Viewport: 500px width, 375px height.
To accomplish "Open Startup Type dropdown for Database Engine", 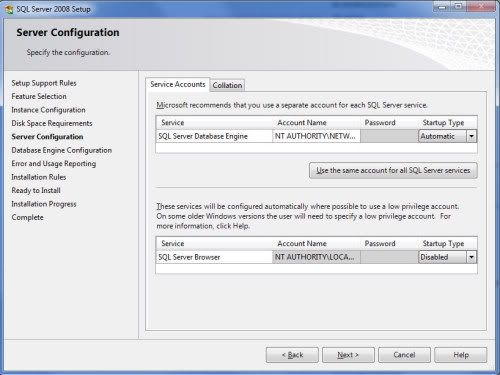I will (x=471, y=136).
